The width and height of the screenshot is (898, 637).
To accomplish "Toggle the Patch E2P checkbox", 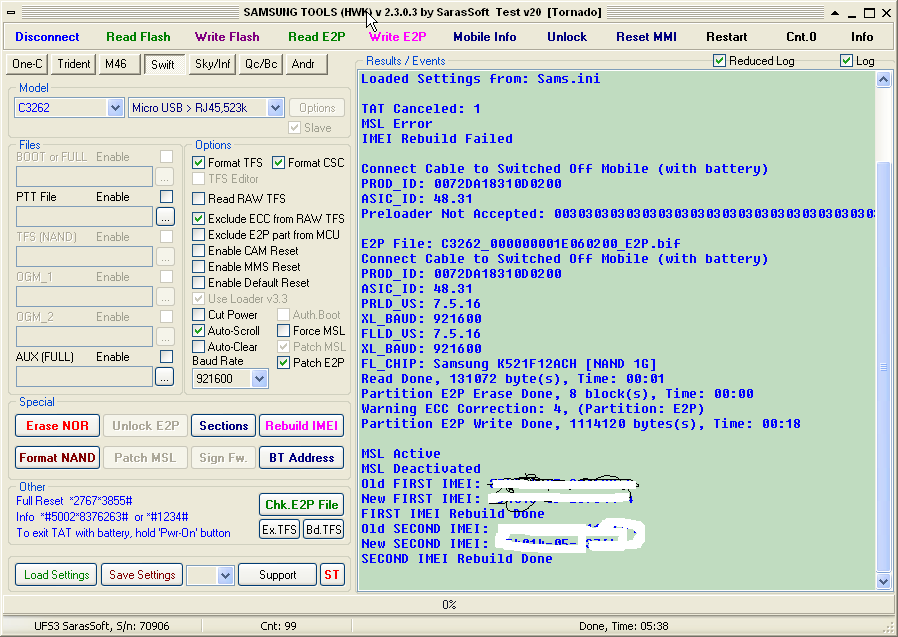I will 283,363.
